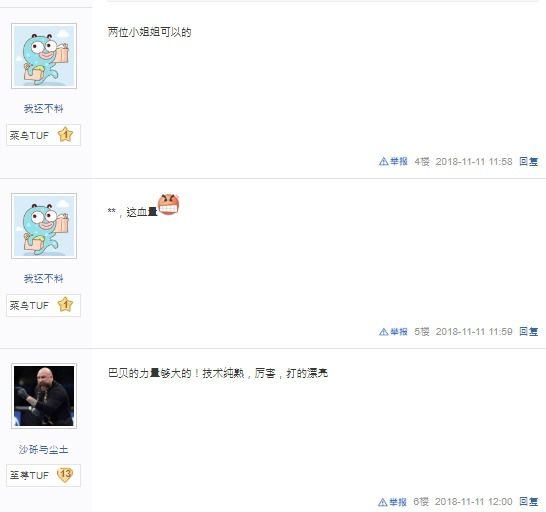Open username 我还不料 on the first post
This screenshot has width=546, height=512.
tap(44, 109)
